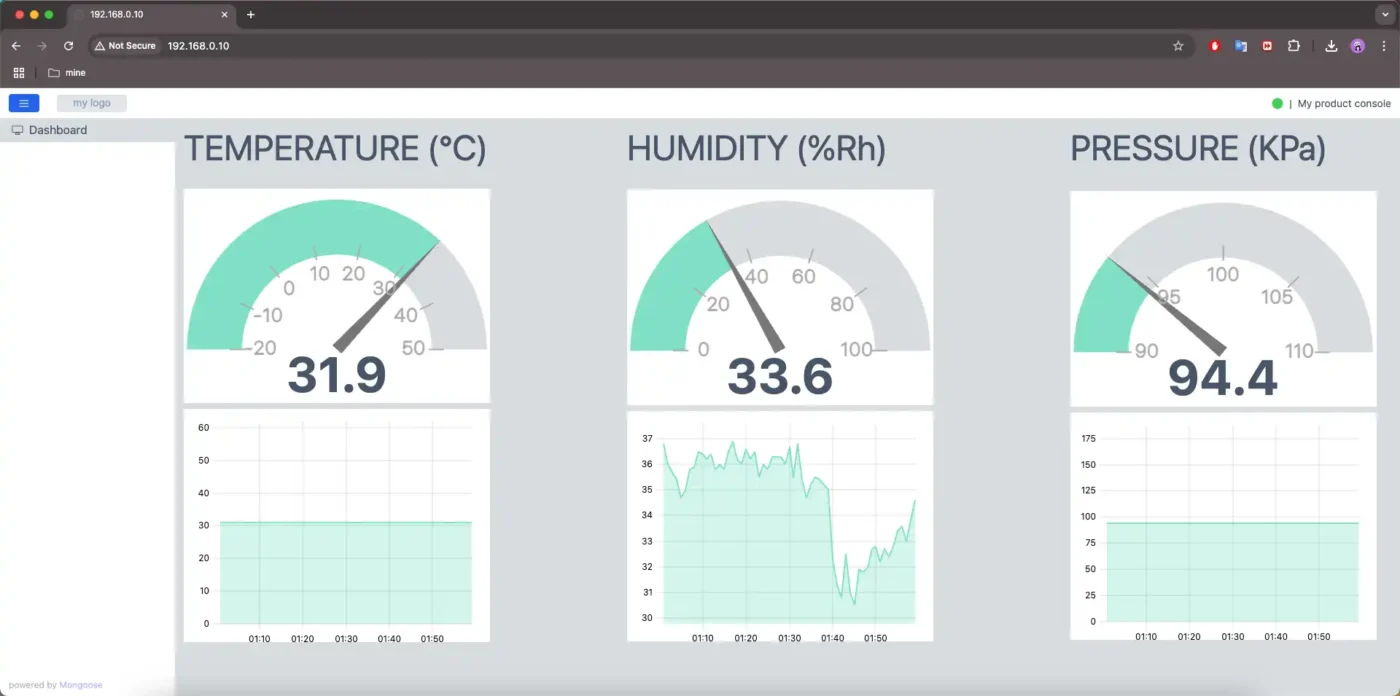Click the green connection status indicator

[1277, 104]
